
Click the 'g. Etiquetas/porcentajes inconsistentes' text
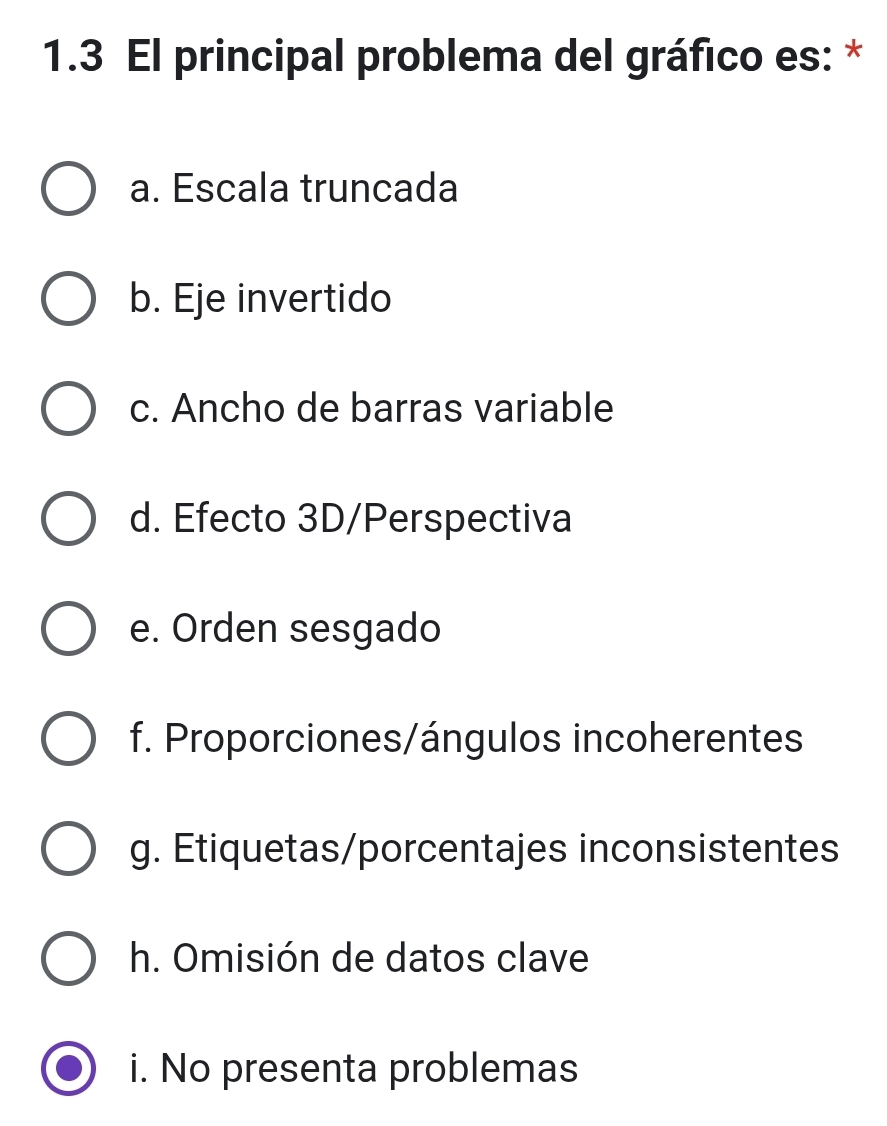pos(484,849)
